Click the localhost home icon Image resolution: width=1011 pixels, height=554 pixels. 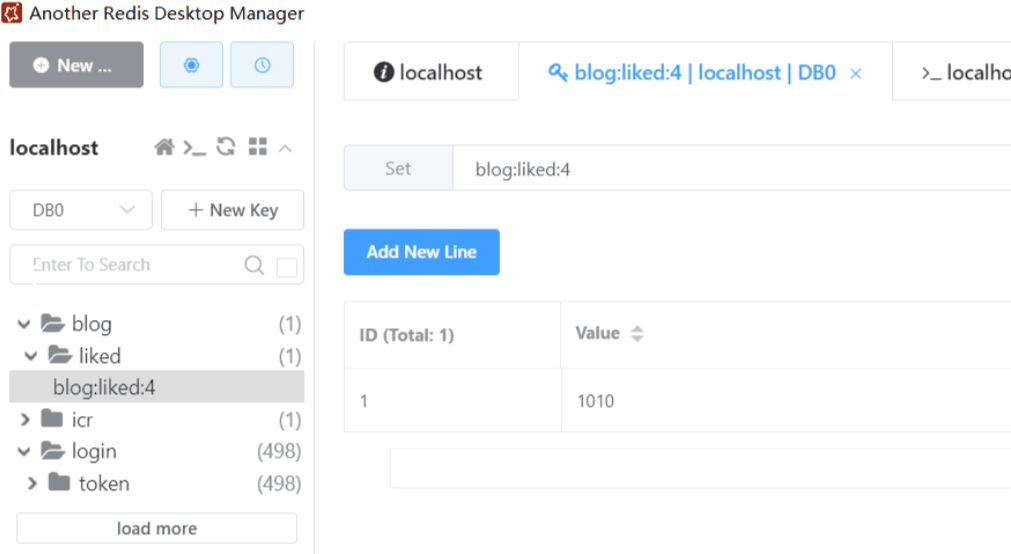click(164, 148)
